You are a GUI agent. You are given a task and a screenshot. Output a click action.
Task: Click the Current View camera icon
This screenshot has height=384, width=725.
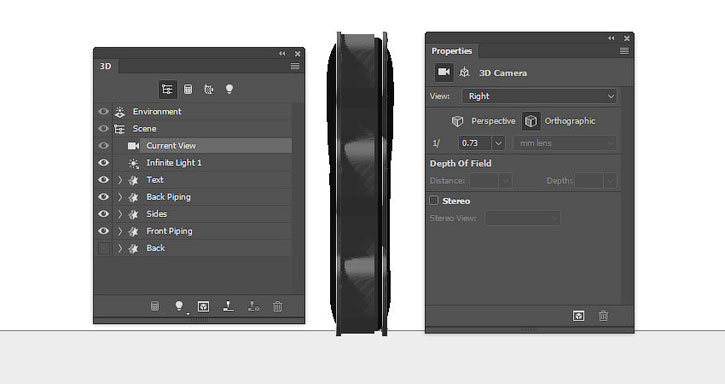pyautogui.click(x=133, y=146)
